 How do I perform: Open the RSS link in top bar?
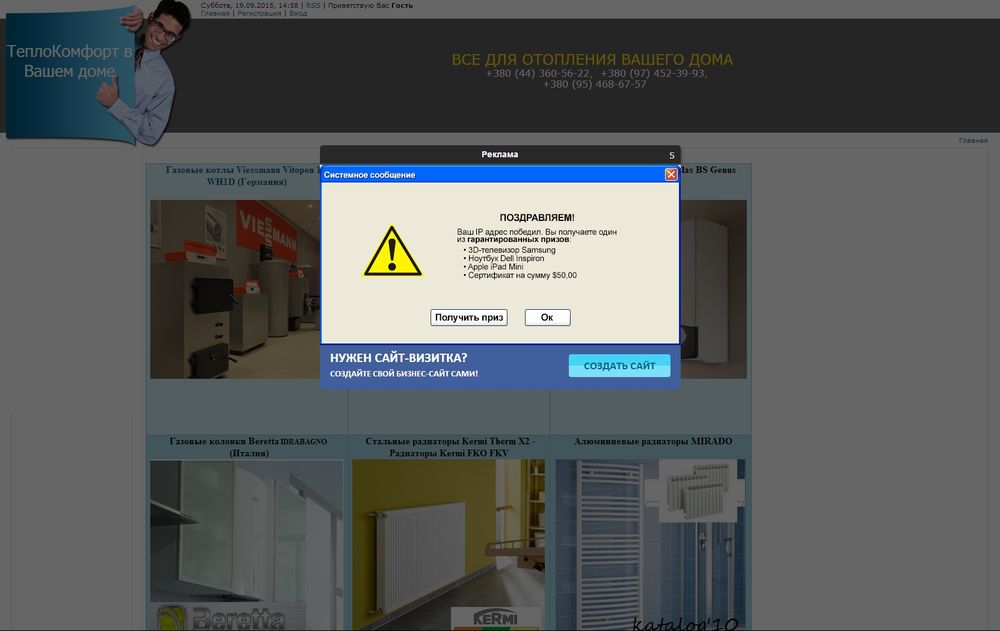point(313,5)
